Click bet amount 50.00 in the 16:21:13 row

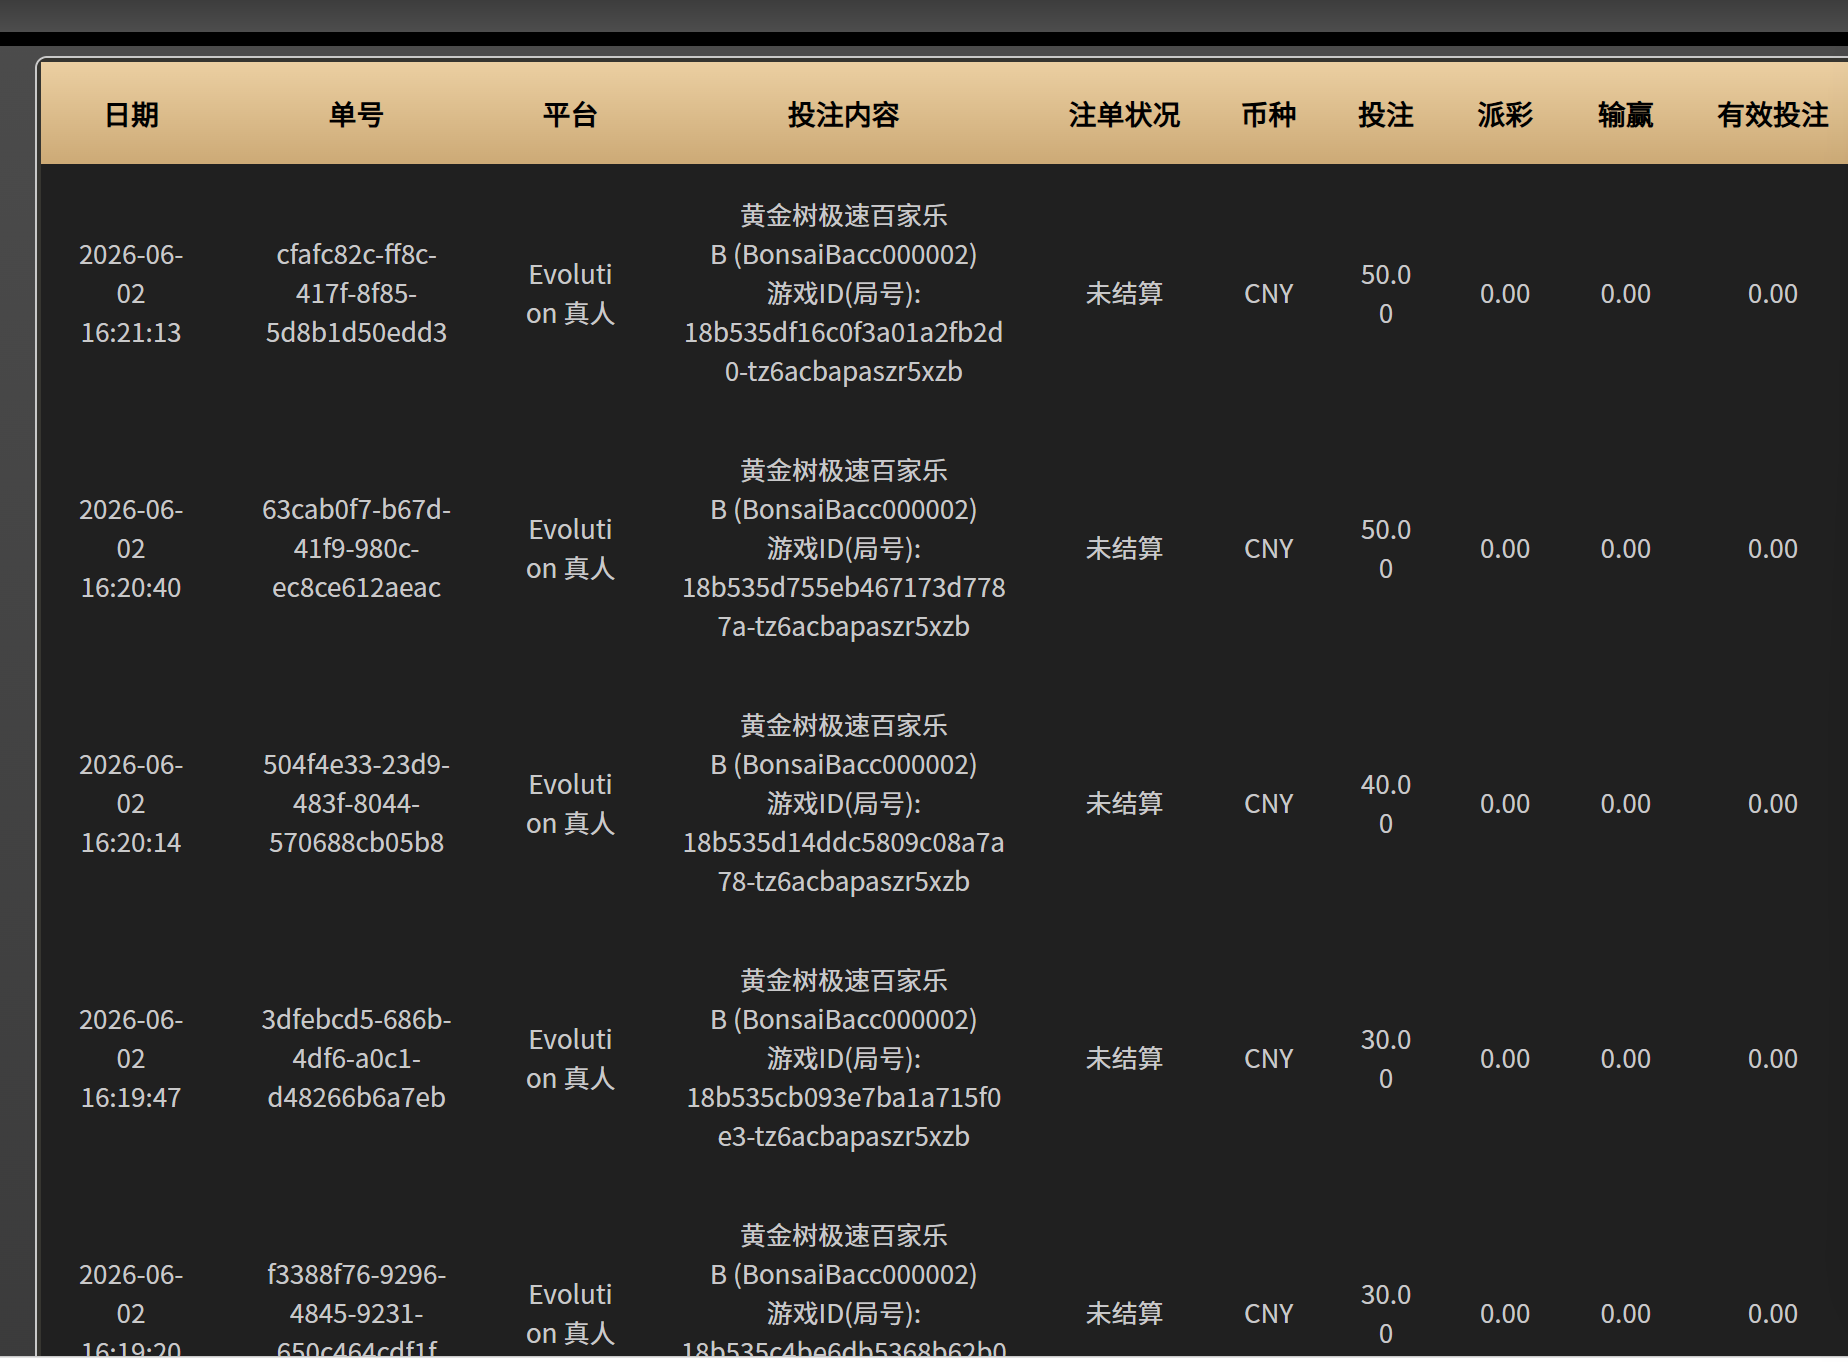1385,293
